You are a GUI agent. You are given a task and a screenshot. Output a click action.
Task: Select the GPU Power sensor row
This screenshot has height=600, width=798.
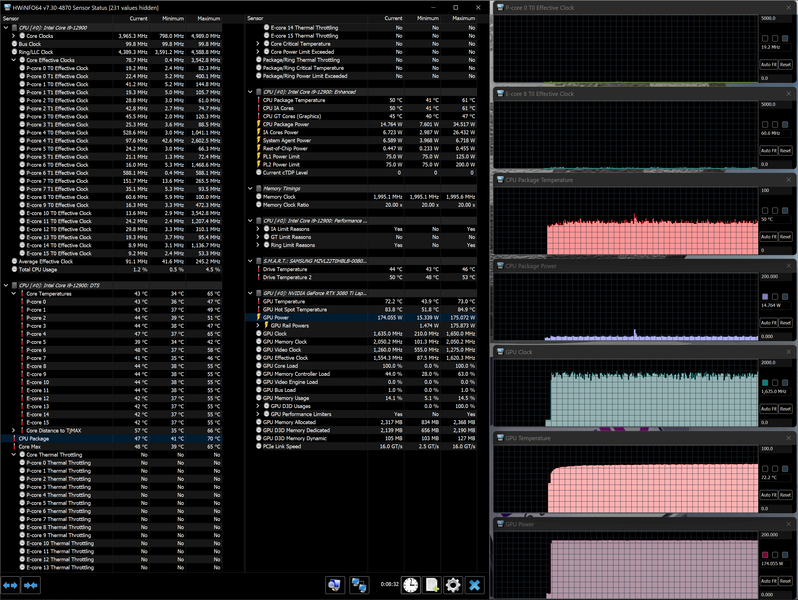click(x=361, y=318)
